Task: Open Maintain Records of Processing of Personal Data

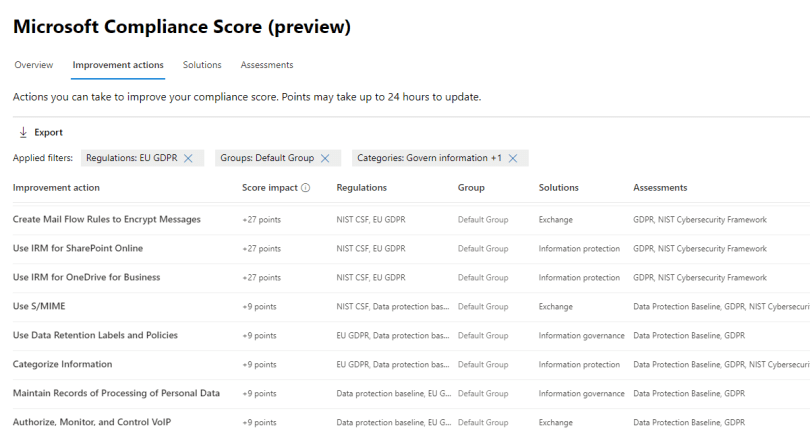Action: (x=116, y=393)
